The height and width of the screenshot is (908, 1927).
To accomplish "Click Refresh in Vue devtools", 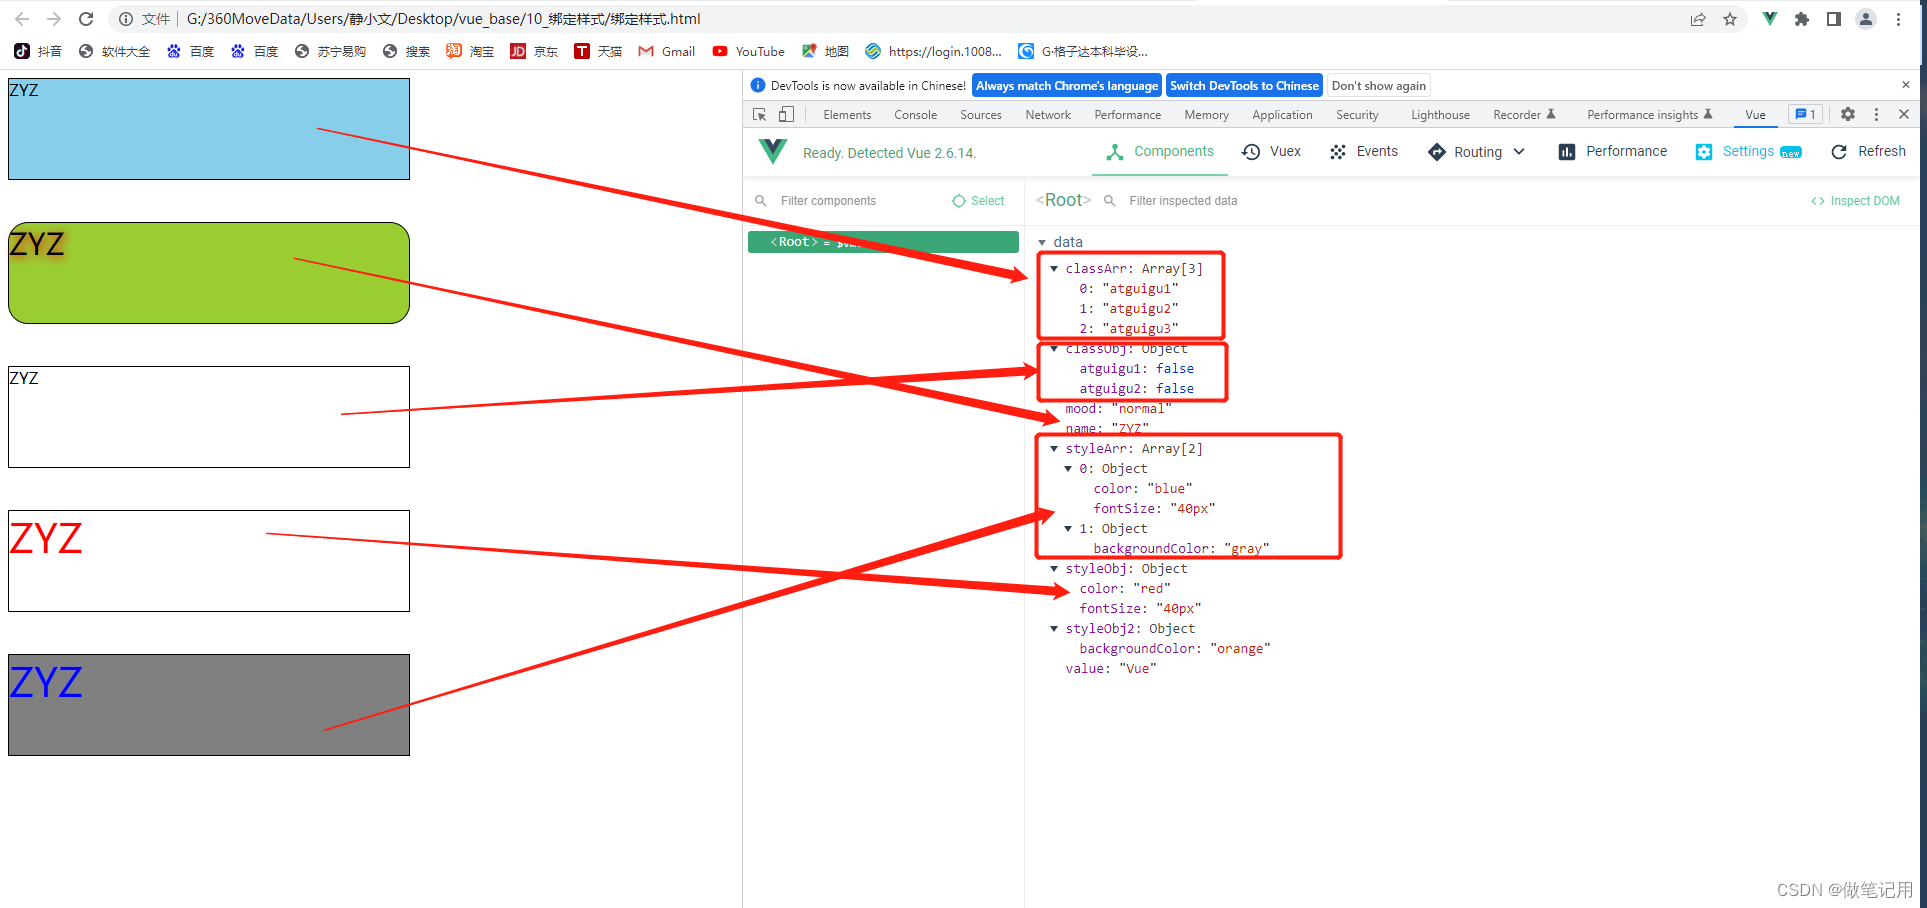I will click(x=1868, y=152).
